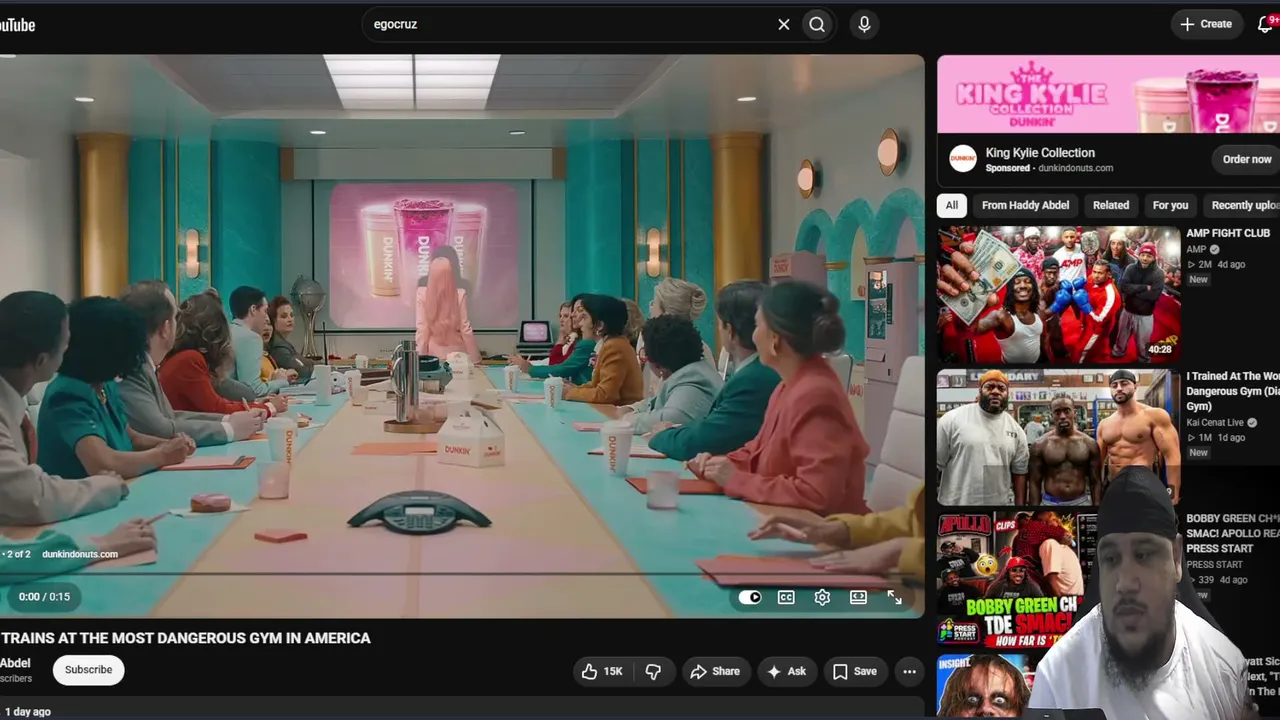Select the Recently uploaded filter chip
The height and width of the screenshot is (720, 1280).
click(1242, 205)
